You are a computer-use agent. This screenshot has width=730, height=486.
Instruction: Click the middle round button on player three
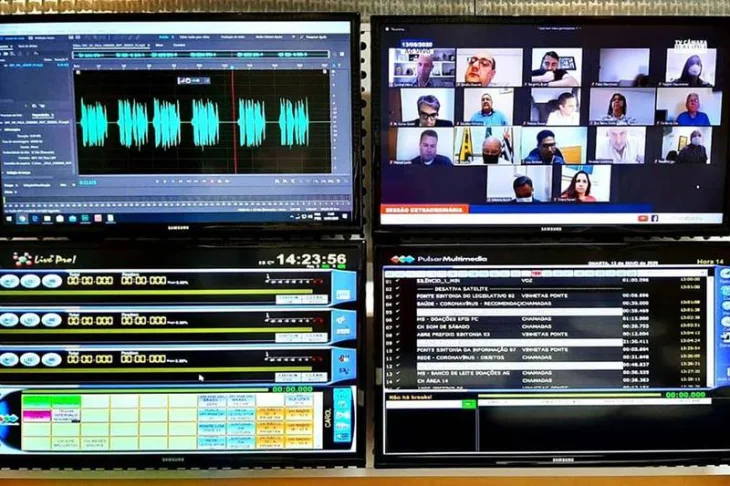pyautogui.click(x=30, y=359)
